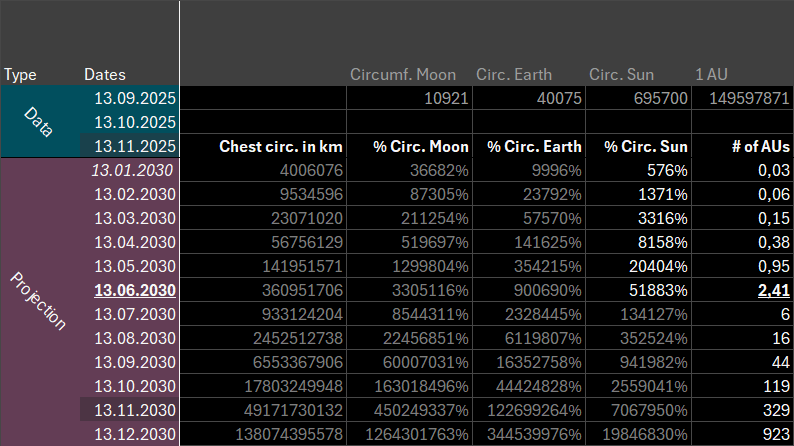Select the "# of AUs" header cell

(741, 146)
